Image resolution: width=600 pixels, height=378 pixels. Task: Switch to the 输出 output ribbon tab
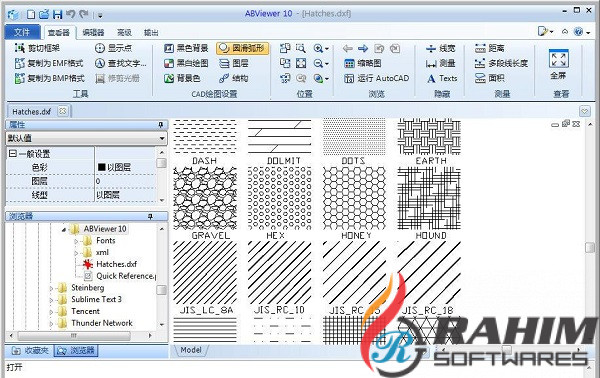point(151,33)
